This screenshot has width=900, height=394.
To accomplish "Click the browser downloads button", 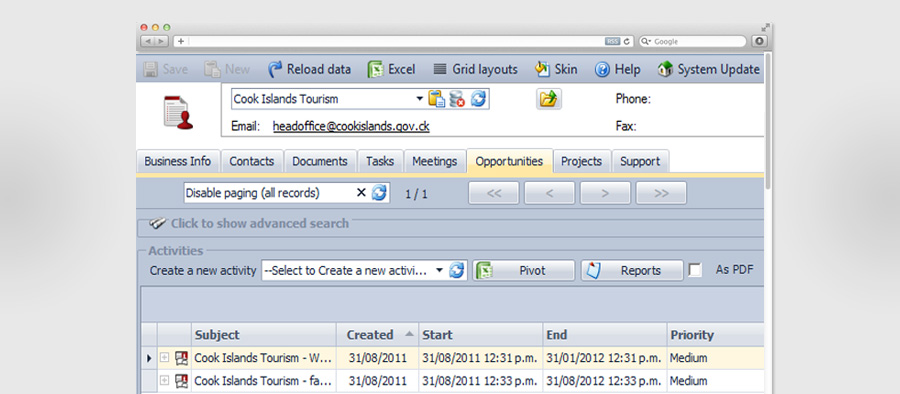I will click(x=759, y=41).
